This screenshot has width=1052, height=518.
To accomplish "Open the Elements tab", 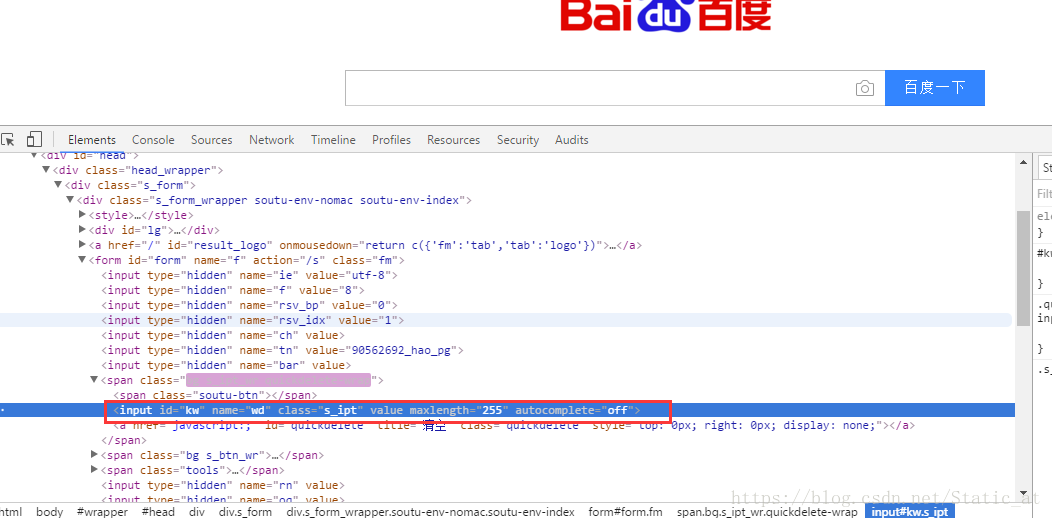I will point(92,140).
